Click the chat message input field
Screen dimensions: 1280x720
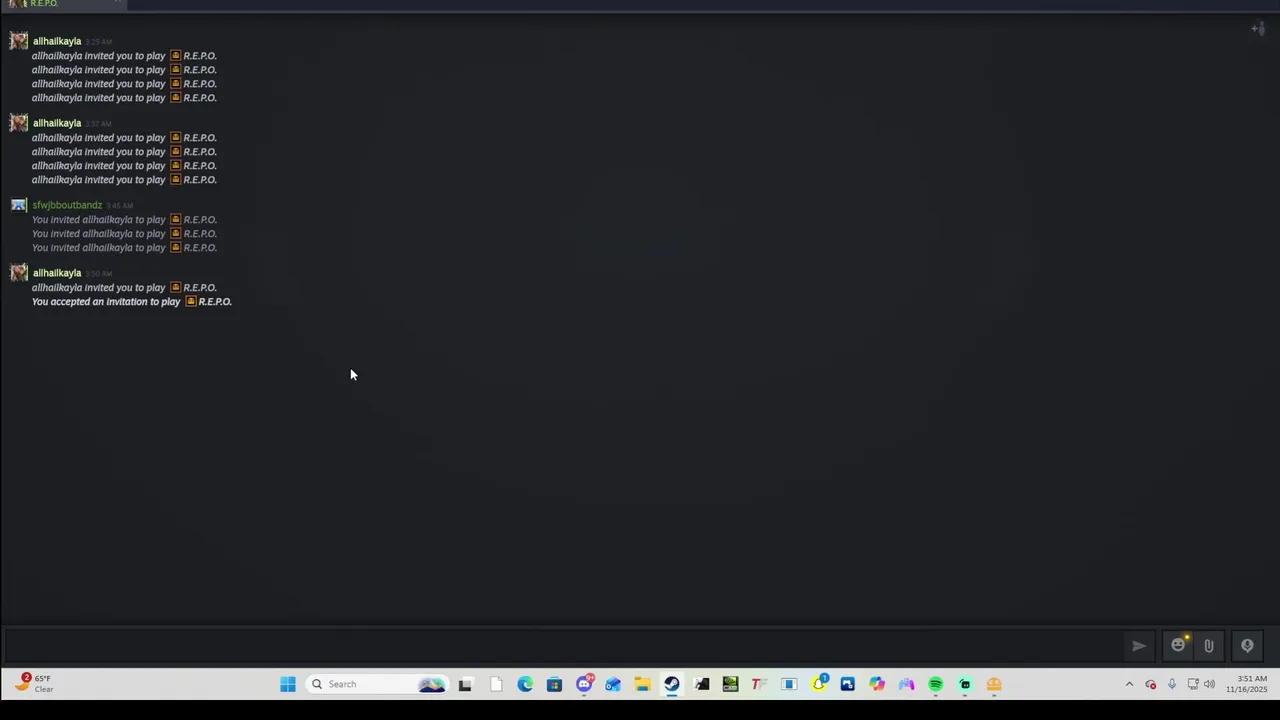pos(562,646)
